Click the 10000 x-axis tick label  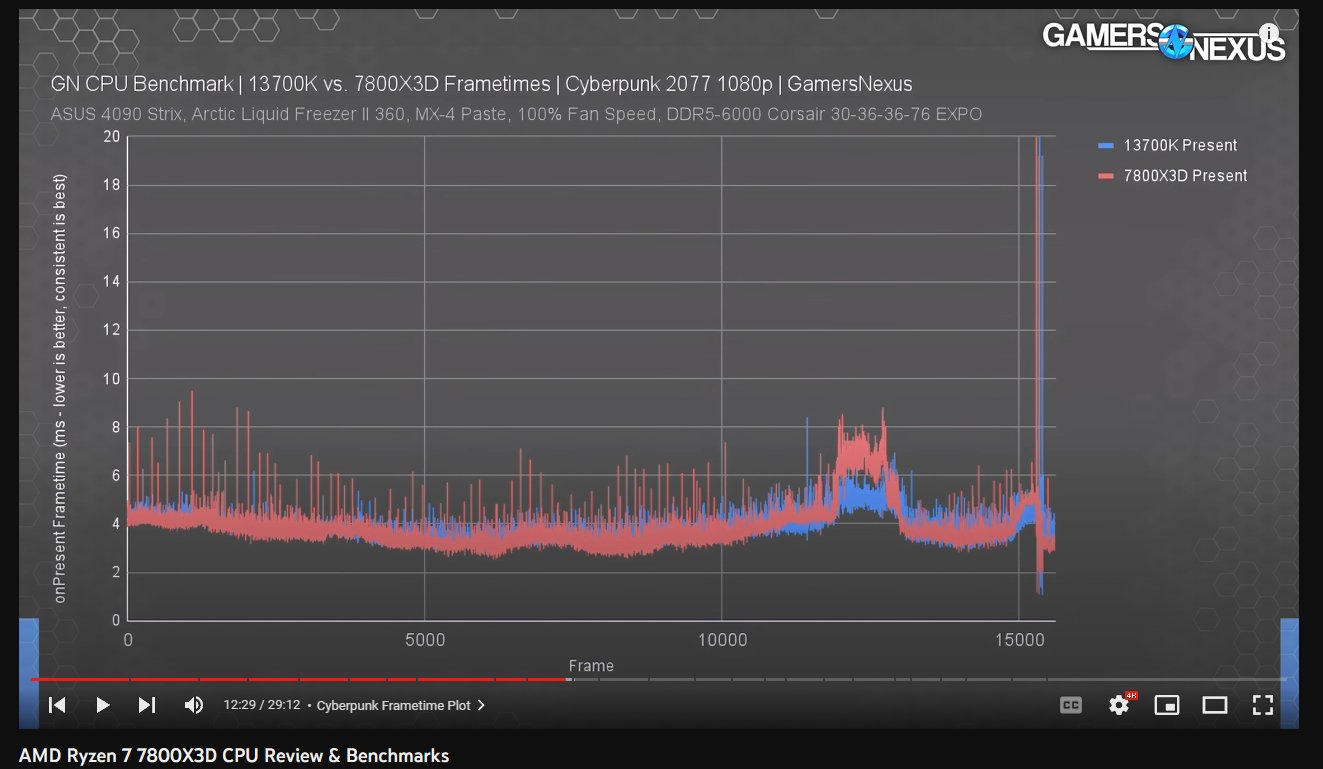[722, 640]
